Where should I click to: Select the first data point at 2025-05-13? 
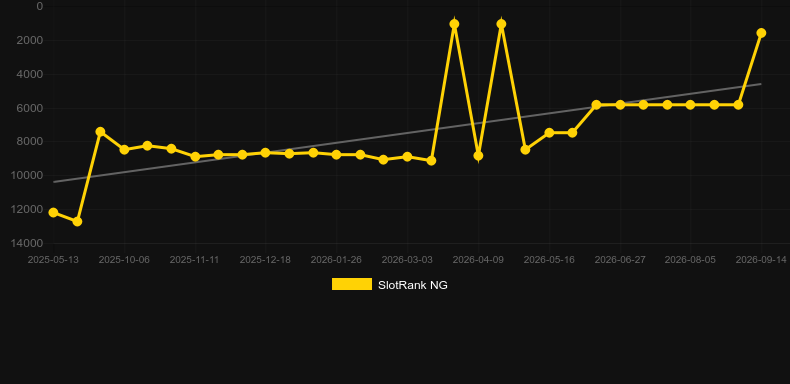coord(53,213)
